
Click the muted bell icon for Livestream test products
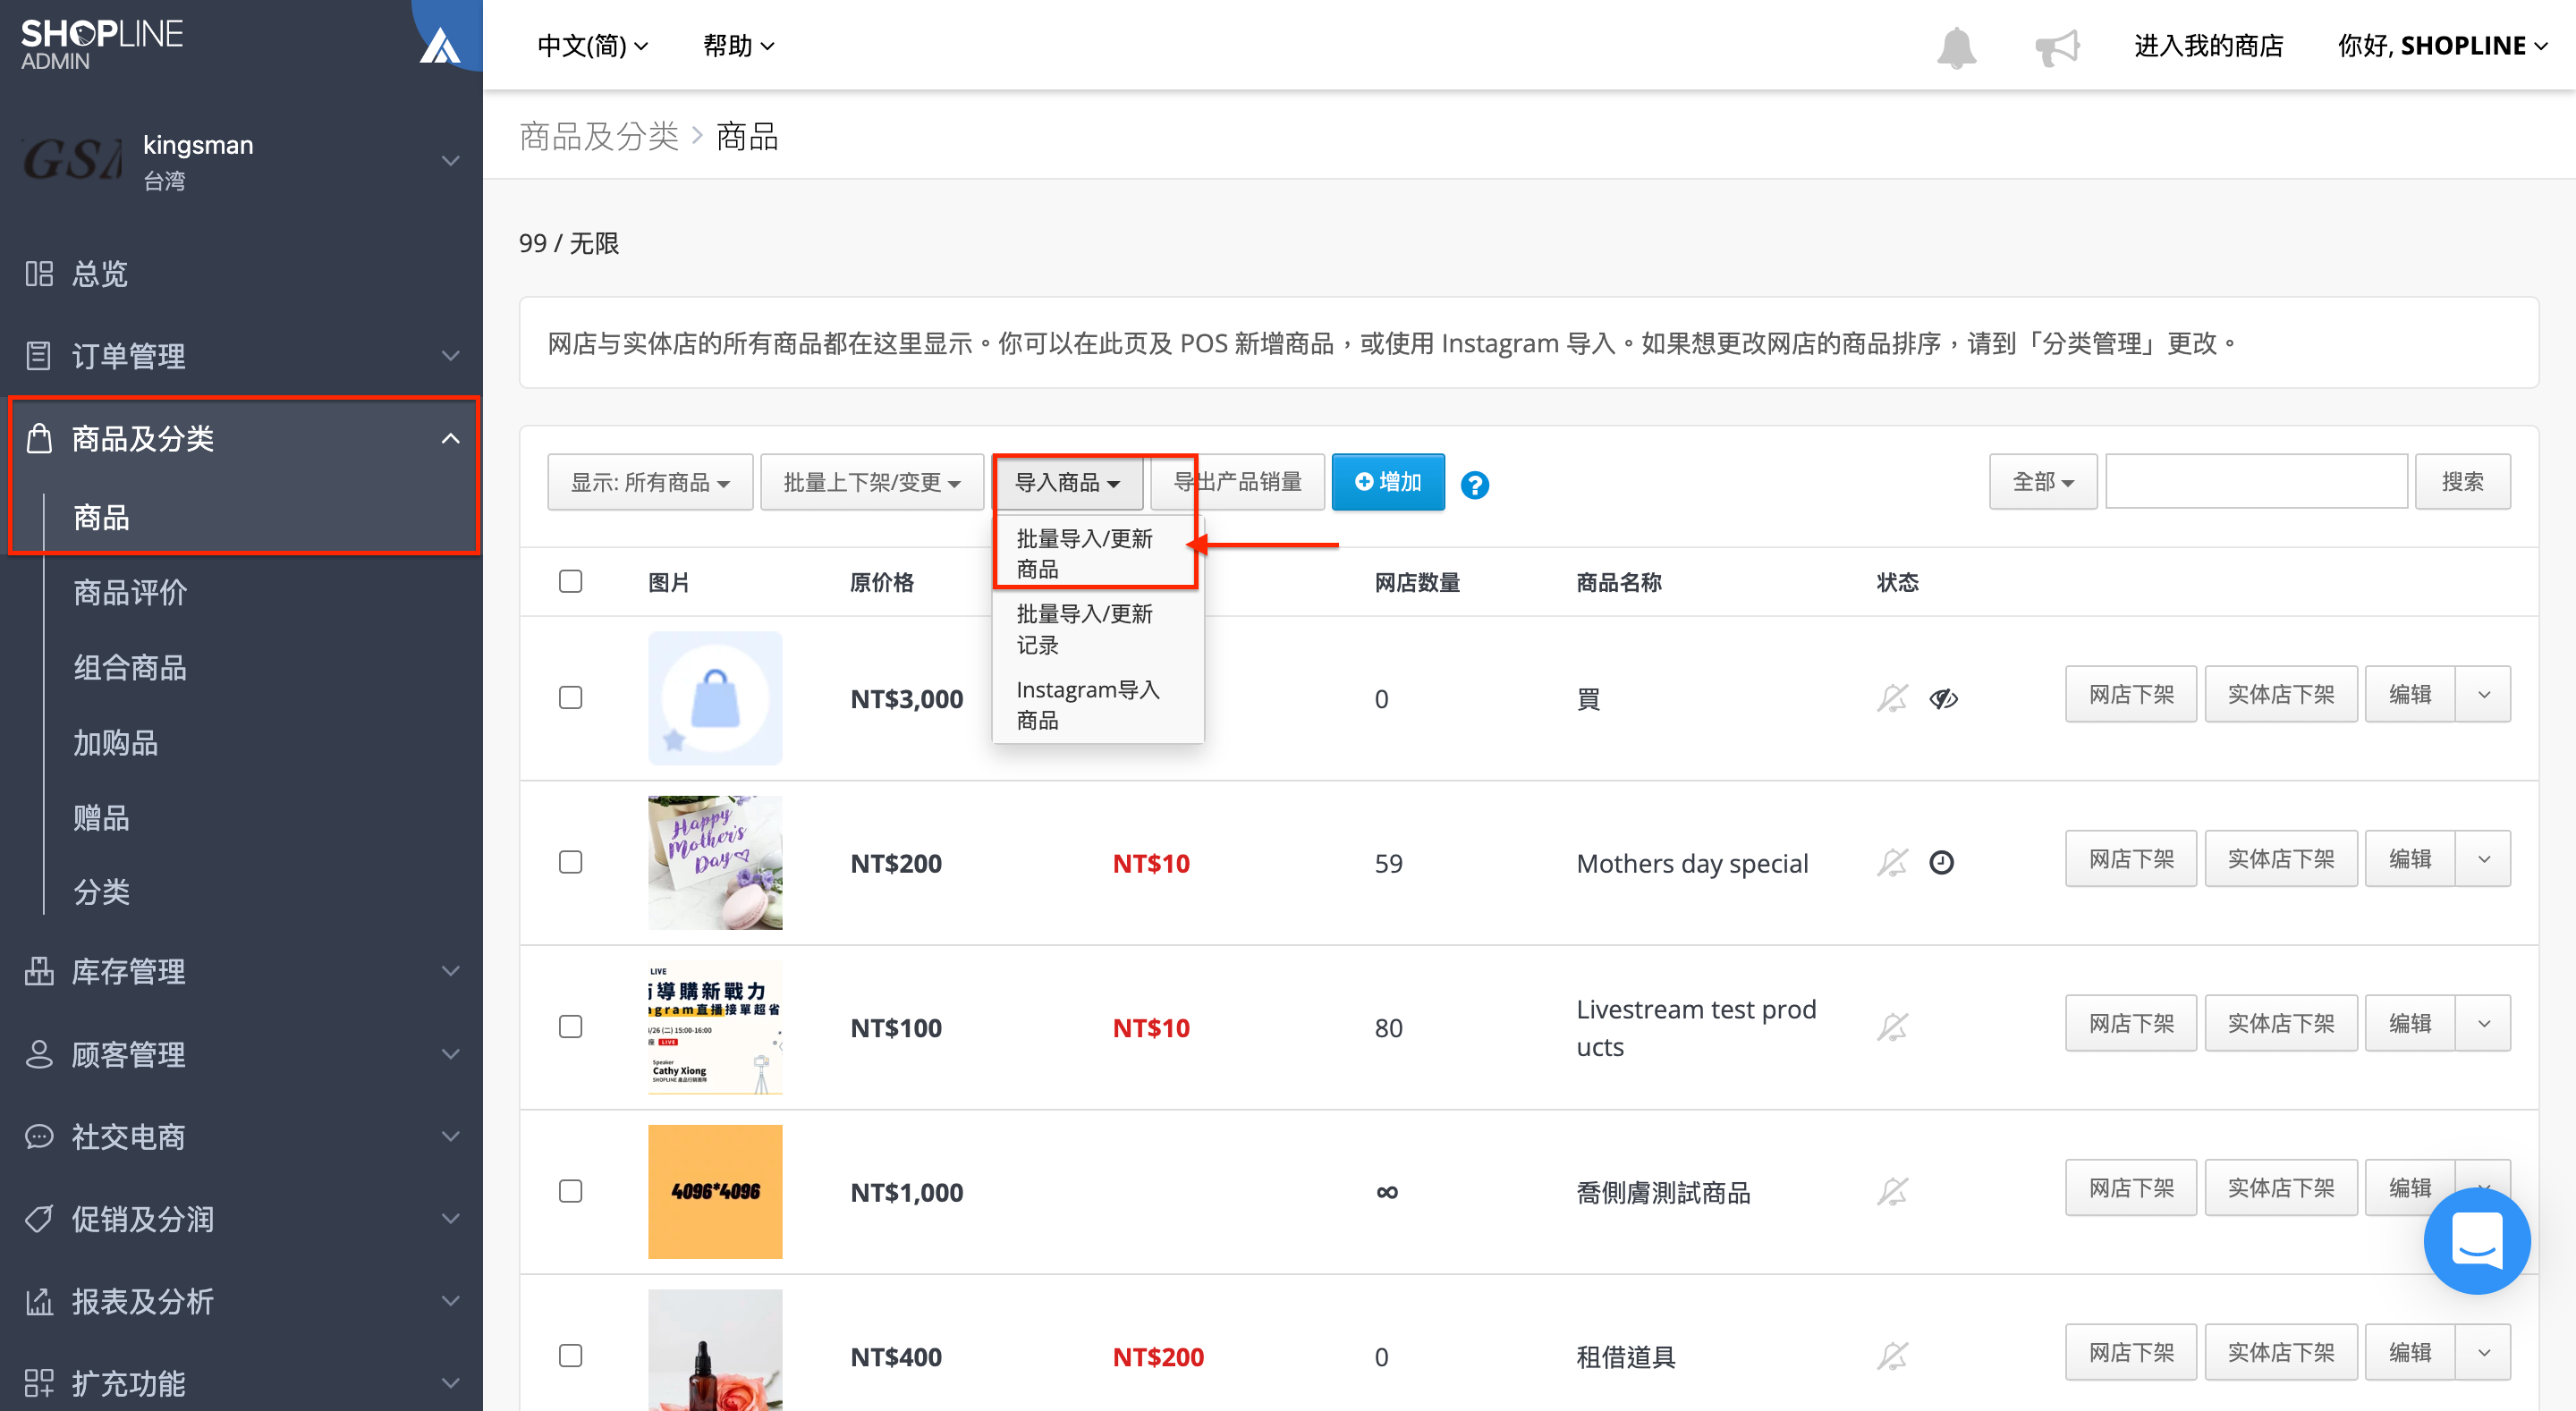click(1892, 1027)
